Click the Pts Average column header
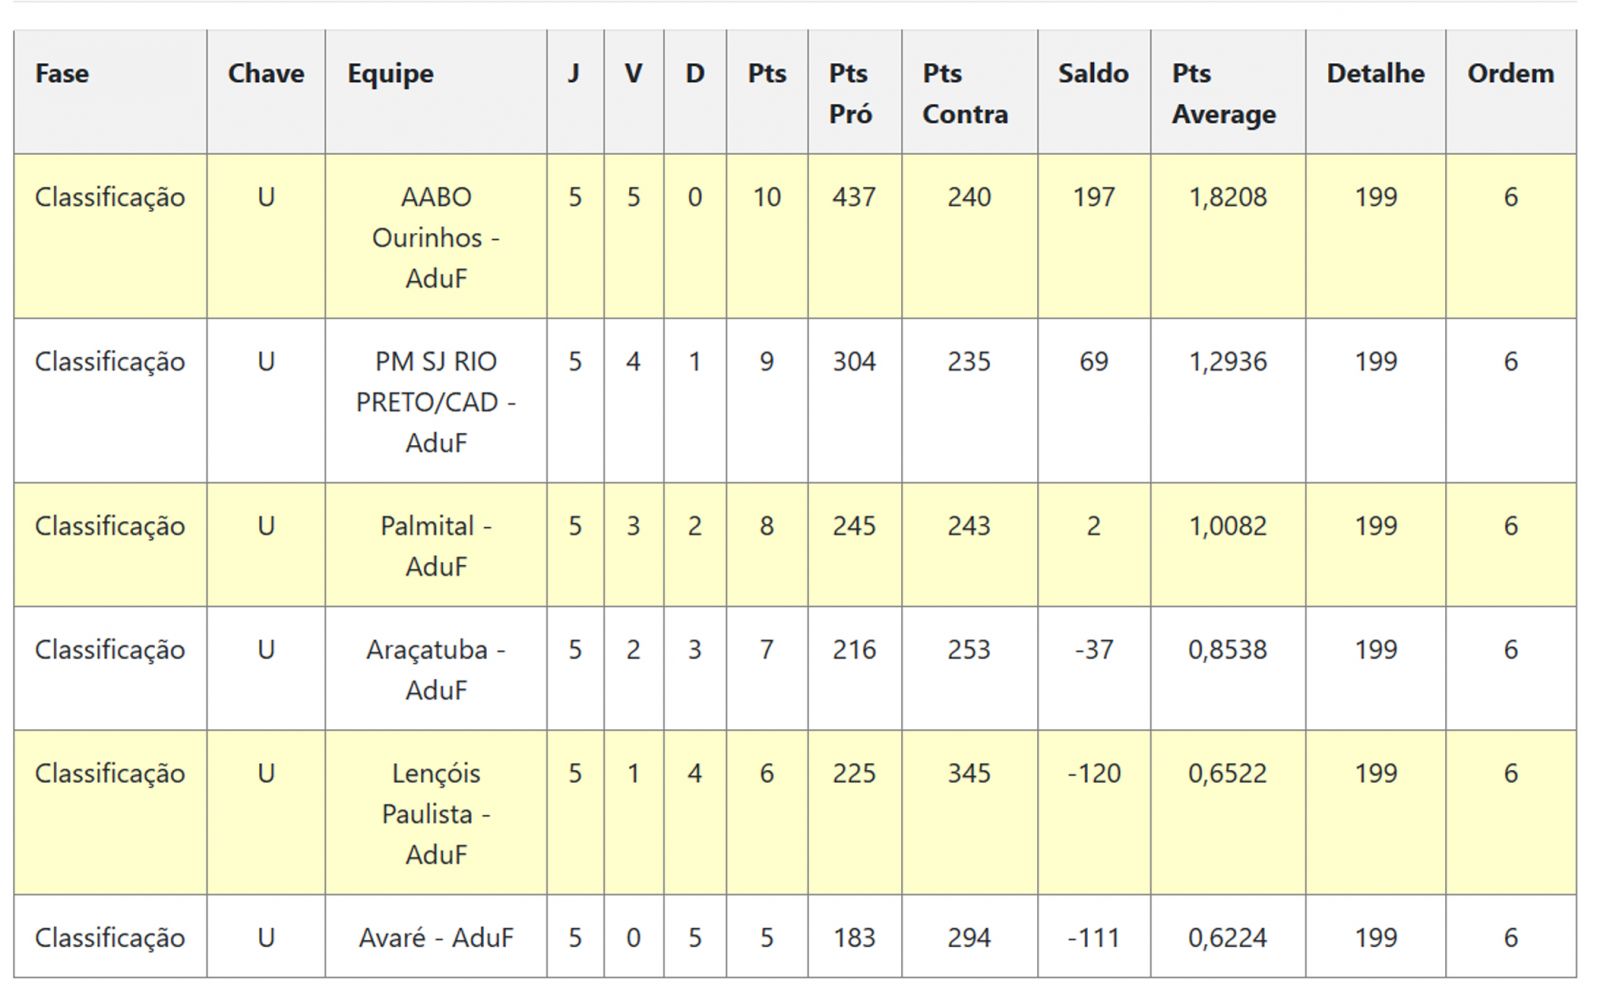The height and width of the screenshot is (991, 1600). 1223,93
